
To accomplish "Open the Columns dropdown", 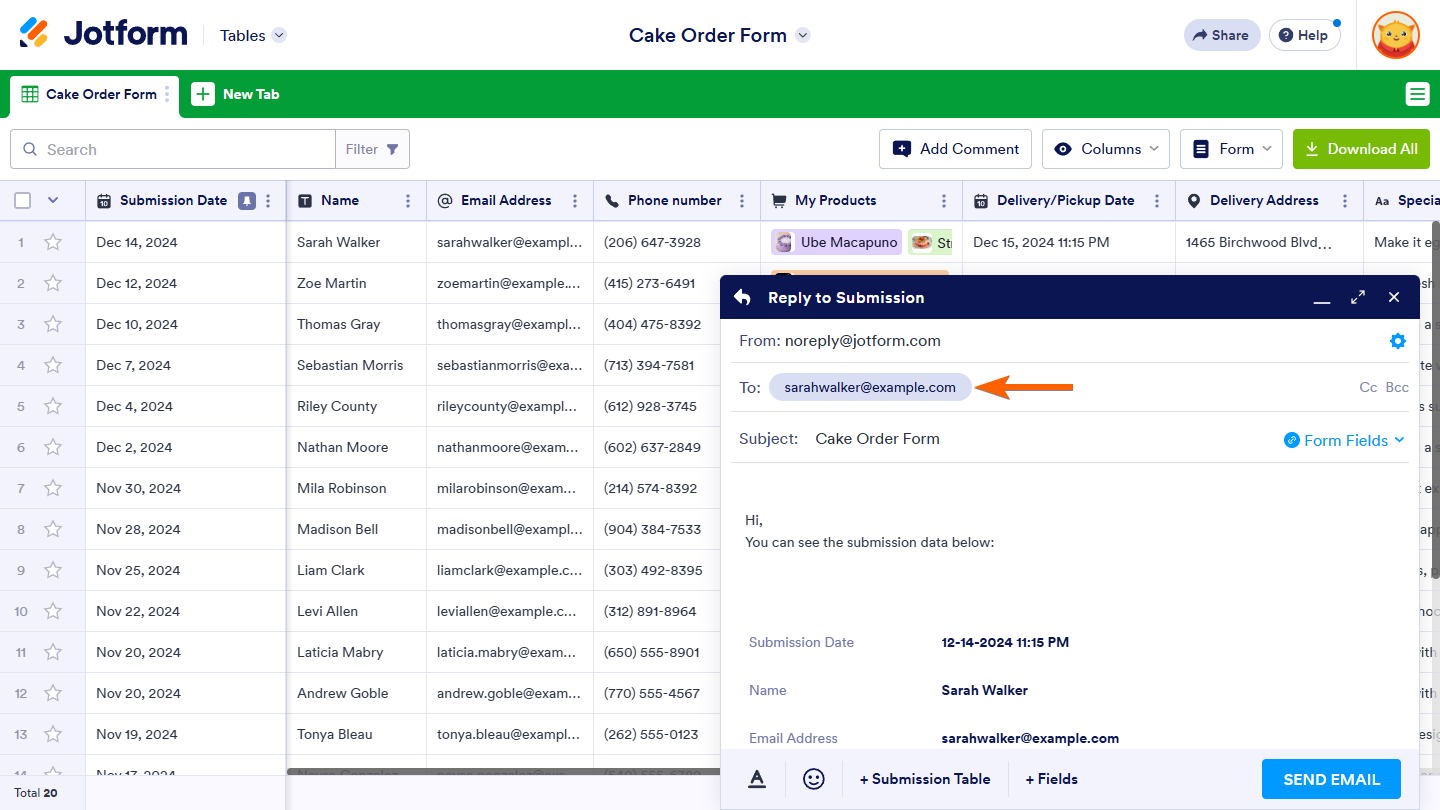I will tap(1106, 149).
